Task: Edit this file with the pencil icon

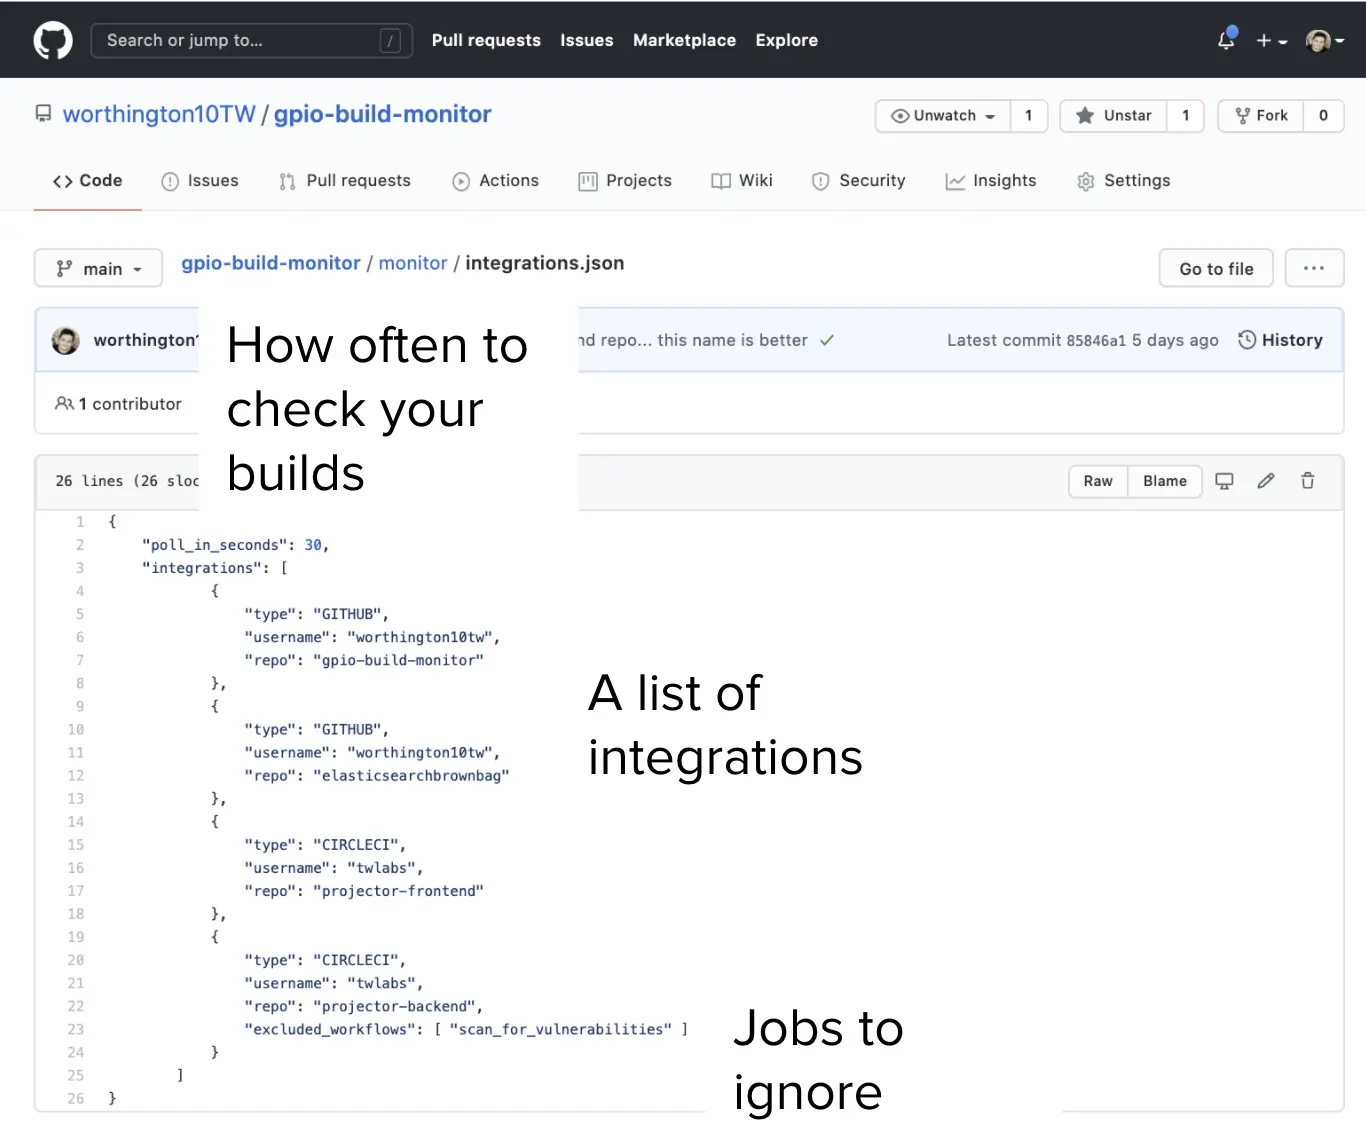Action: click(x=1266, y=481)
